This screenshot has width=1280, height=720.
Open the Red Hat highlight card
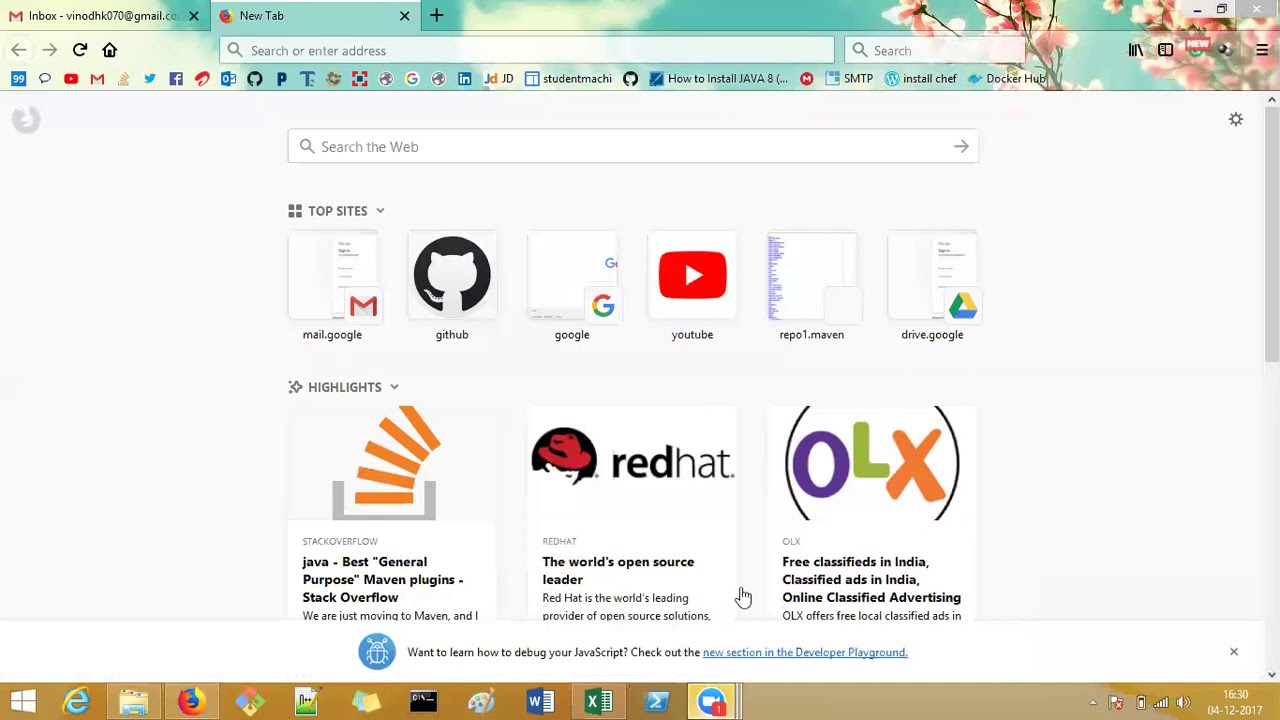[632, 514]
